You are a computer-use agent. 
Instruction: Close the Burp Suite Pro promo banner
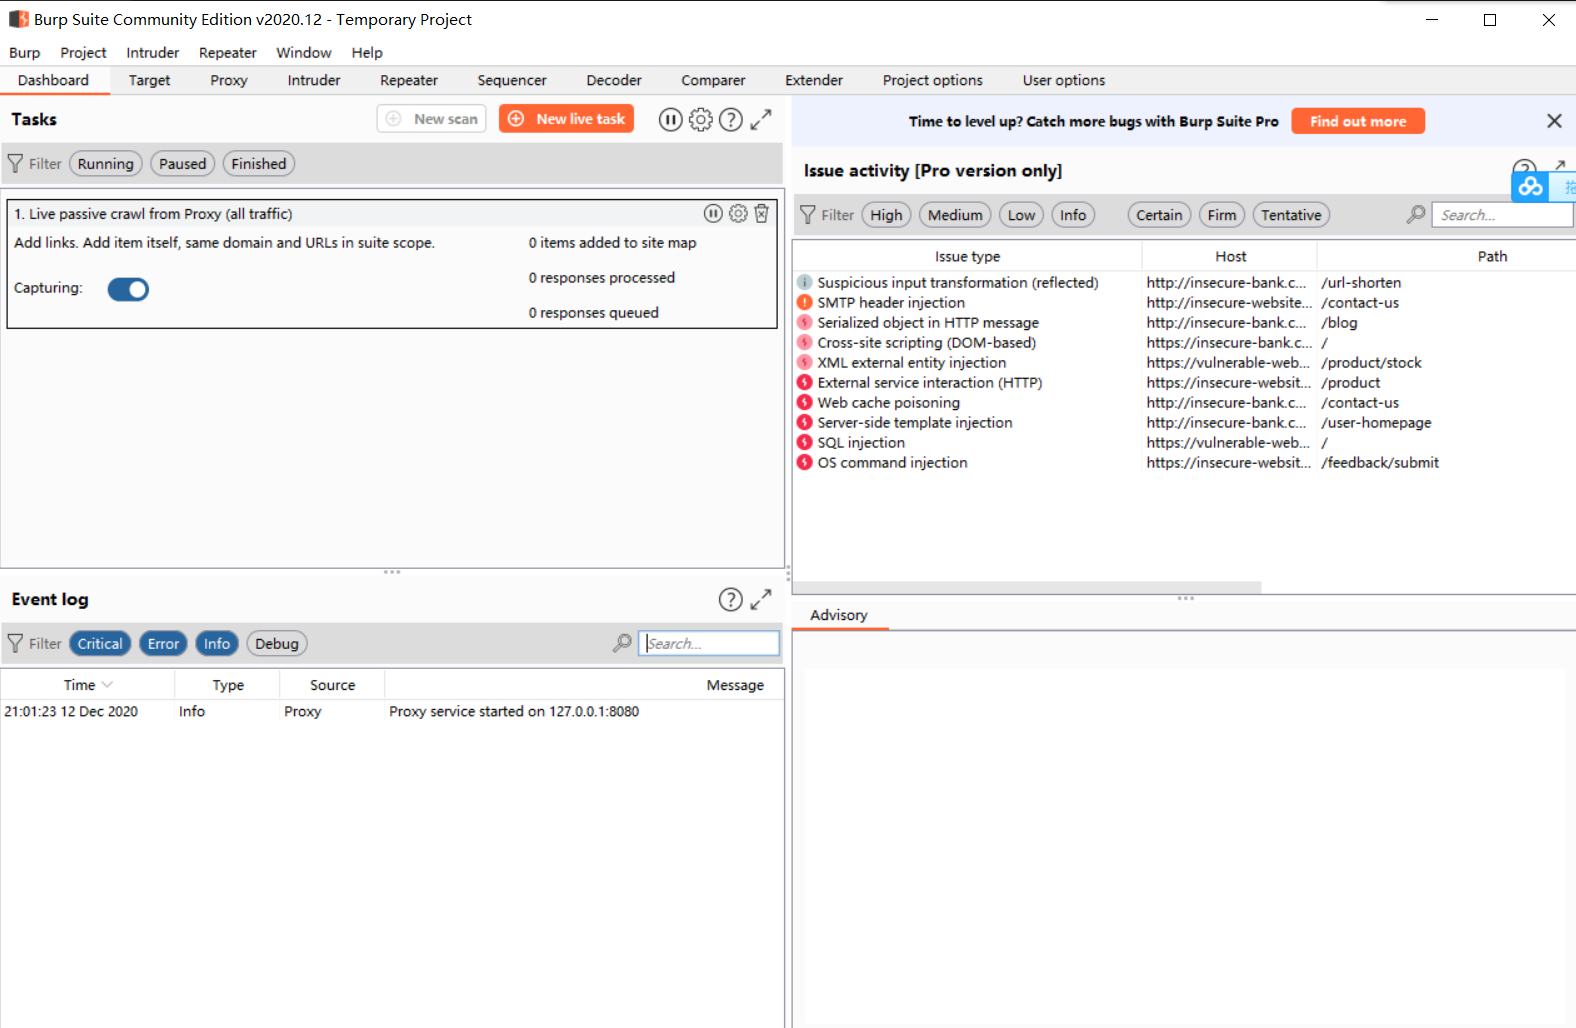1554,121
